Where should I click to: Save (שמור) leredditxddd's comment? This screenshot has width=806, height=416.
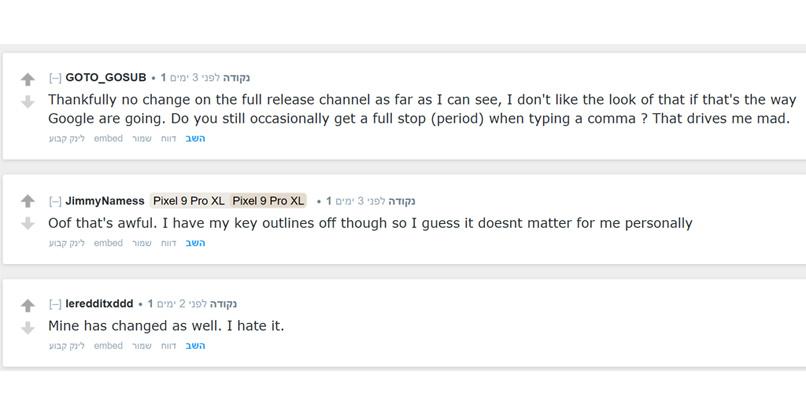[142, 346]
